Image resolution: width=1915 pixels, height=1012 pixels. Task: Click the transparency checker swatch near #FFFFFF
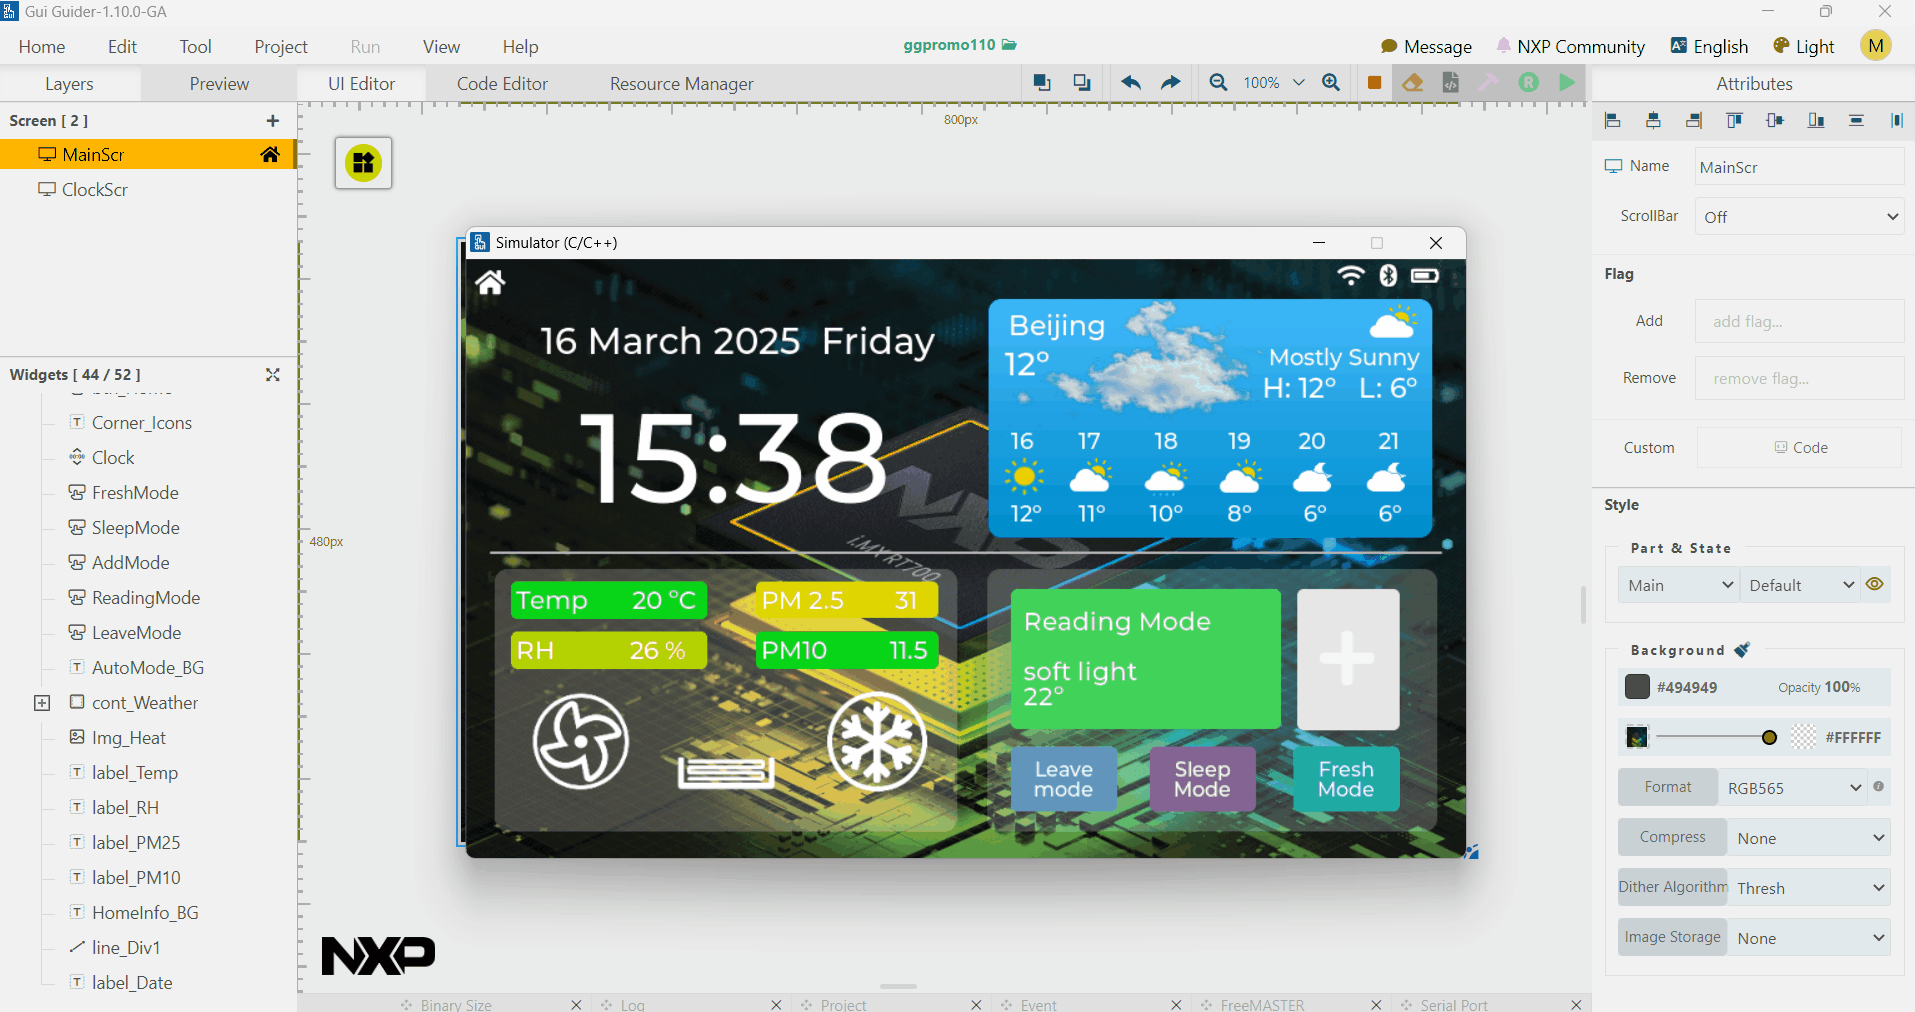(x=1803, y=737)
